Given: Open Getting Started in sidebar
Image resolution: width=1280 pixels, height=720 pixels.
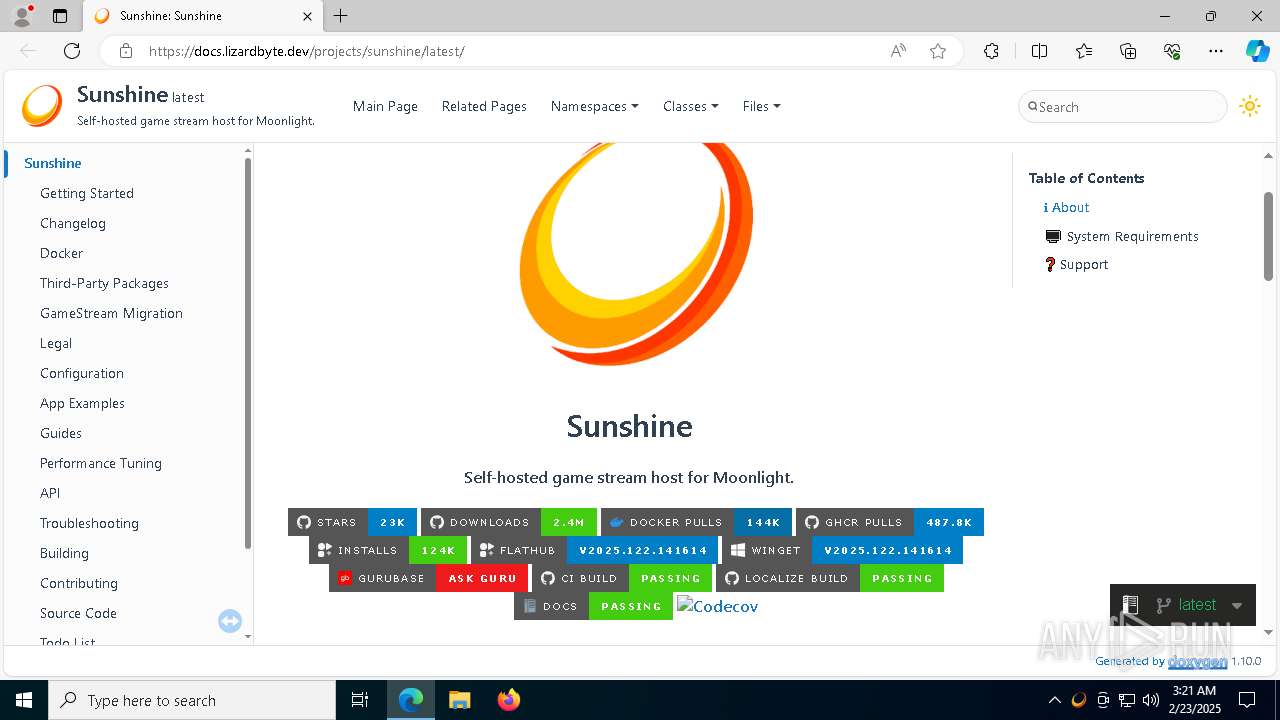Looking at the screenshot, I should tap(87, 193).
